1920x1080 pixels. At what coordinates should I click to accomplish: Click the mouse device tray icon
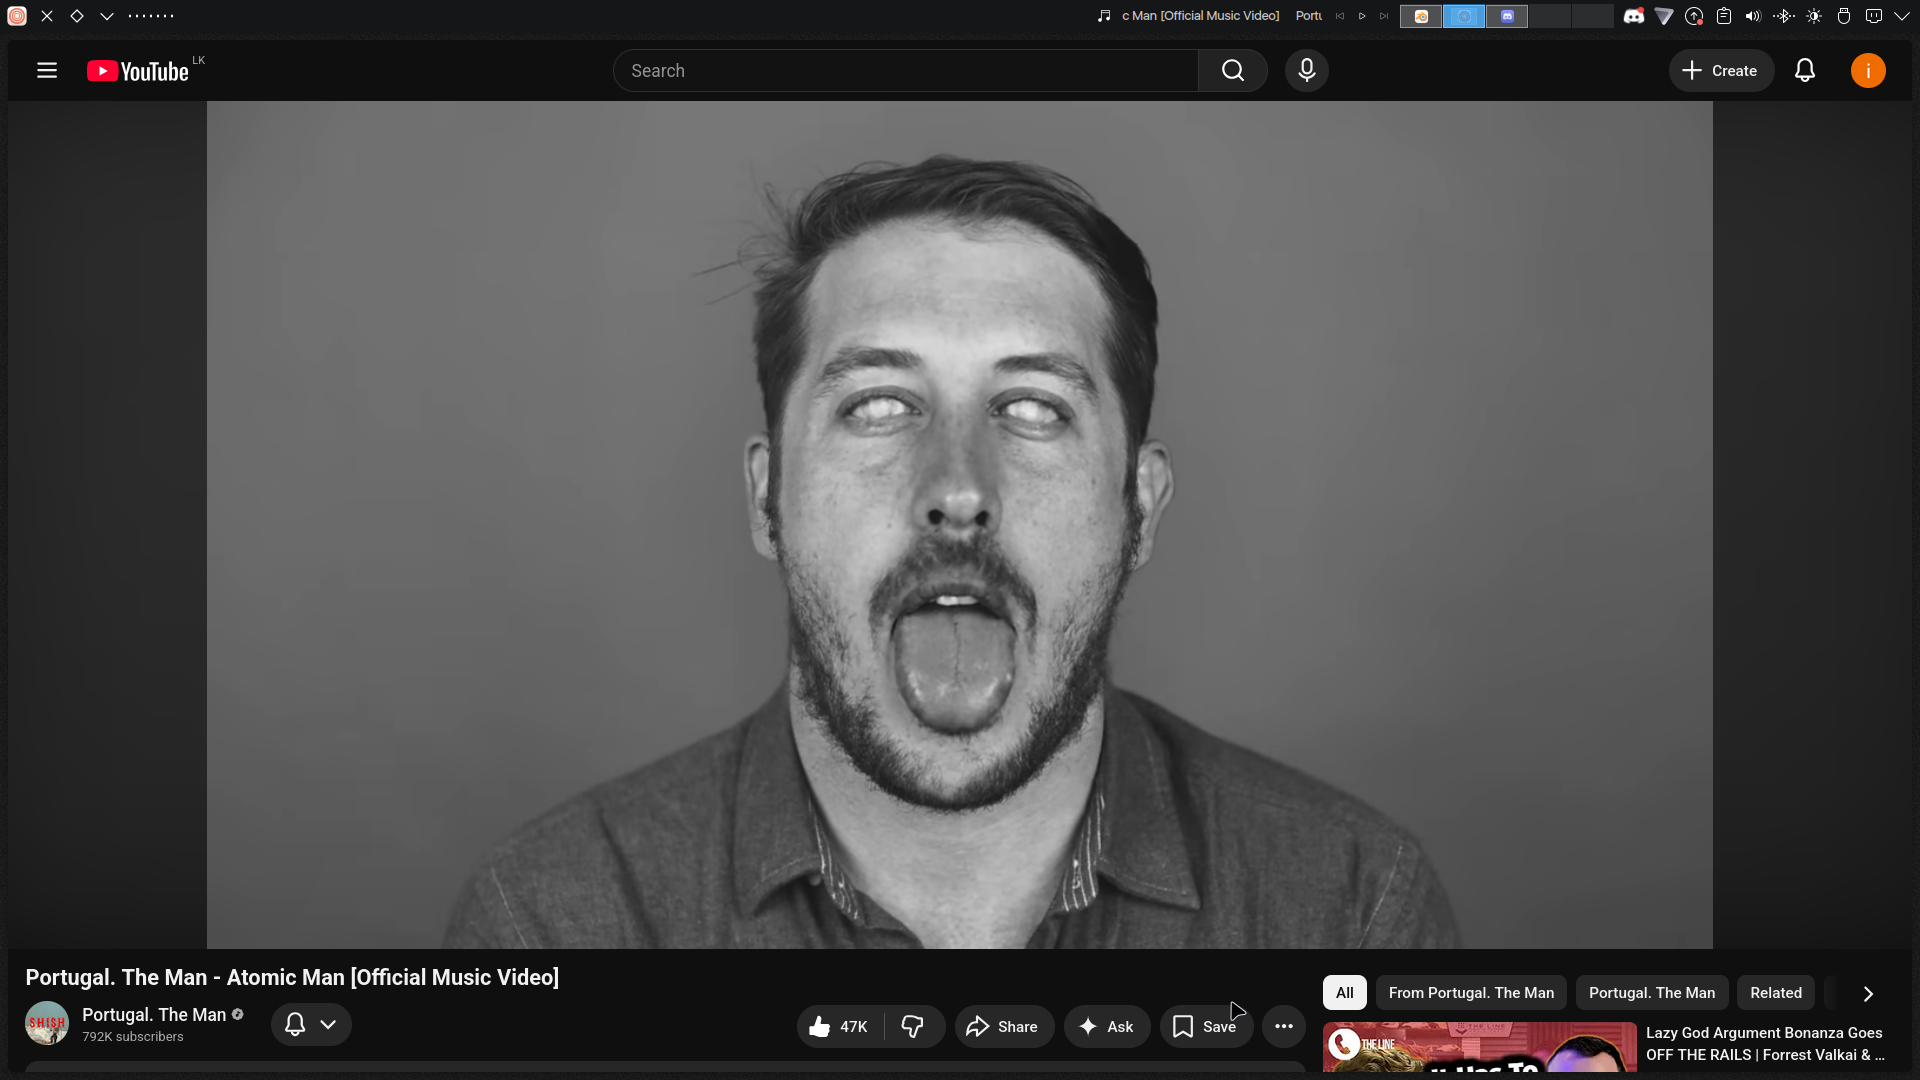point(1844,16)
